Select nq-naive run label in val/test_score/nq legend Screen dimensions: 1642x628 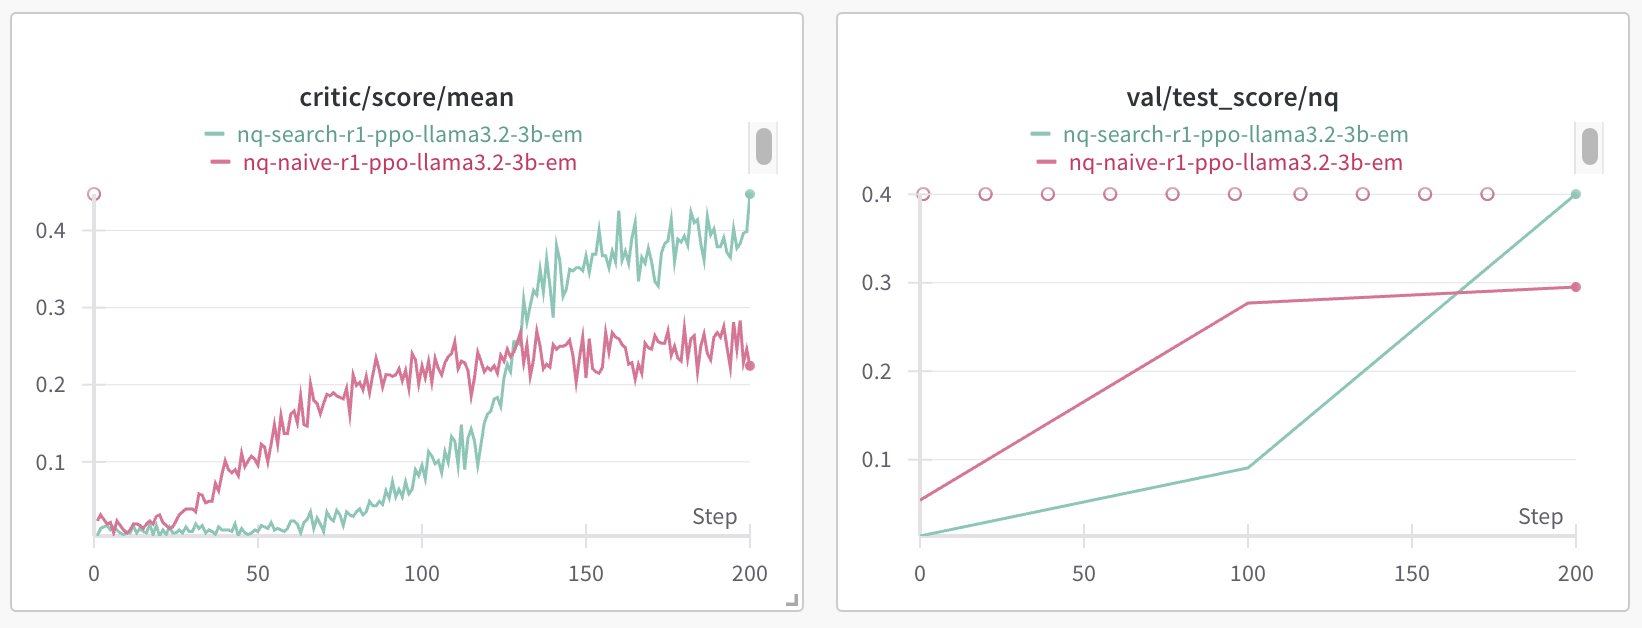click(x=1235, y=162)
